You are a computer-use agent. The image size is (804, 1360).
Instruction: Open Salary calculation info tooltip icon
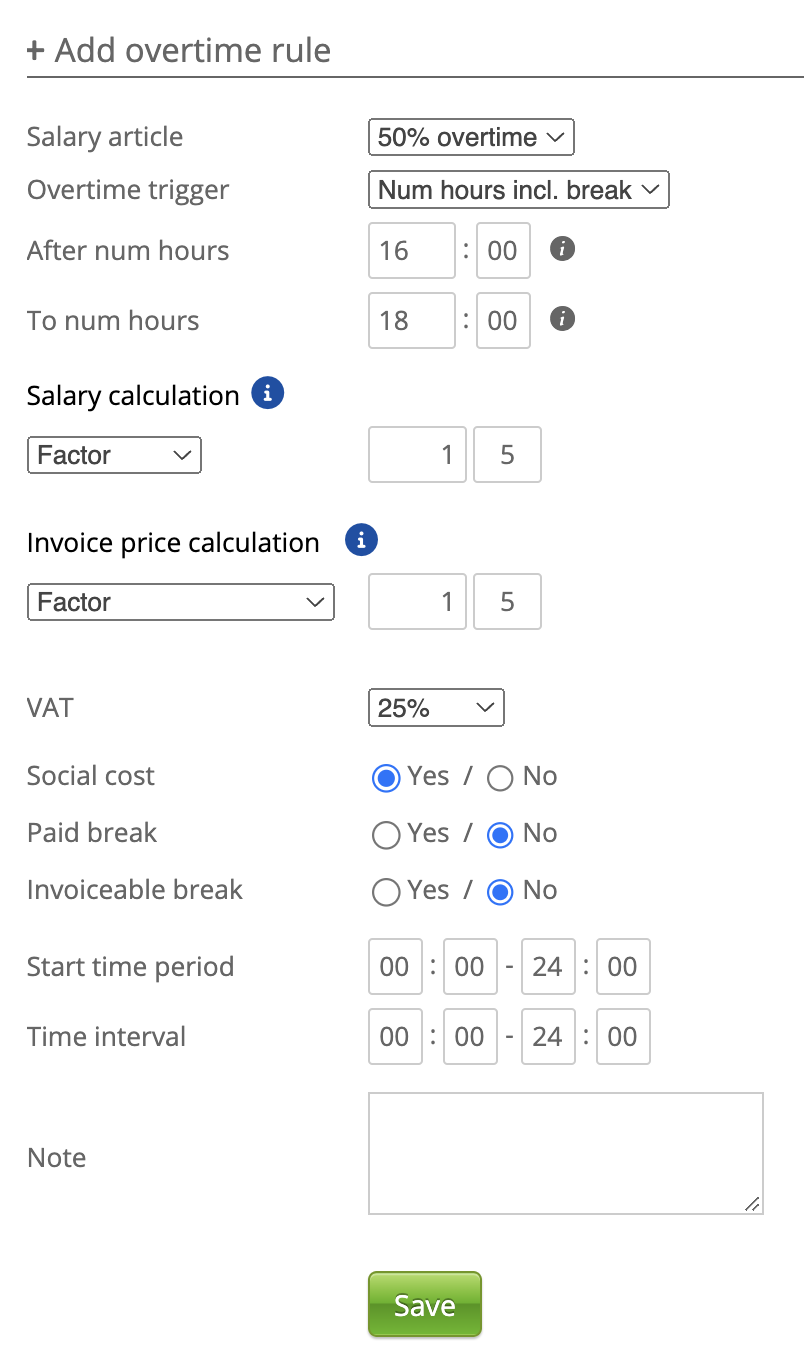point(267,394)
